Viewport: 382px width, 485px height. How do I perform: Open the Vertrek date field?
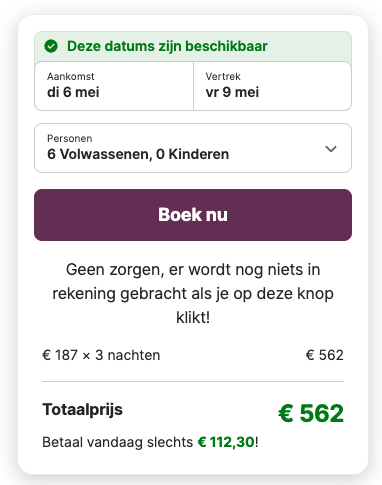pos(272,86)
